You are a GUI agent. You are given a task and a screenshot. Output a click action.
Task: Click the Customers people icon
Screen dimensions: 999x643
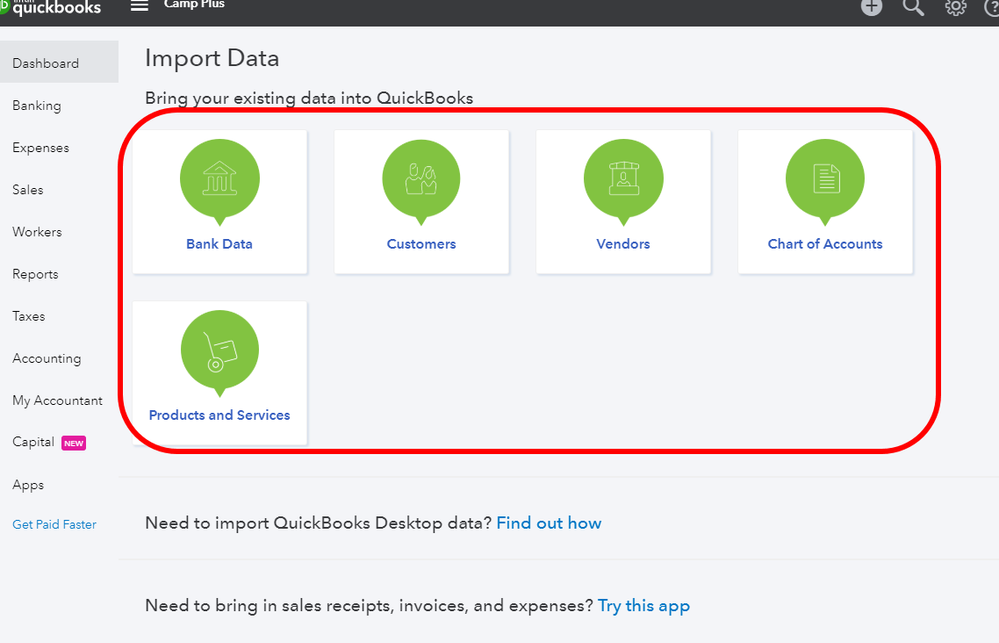point(421,179)
